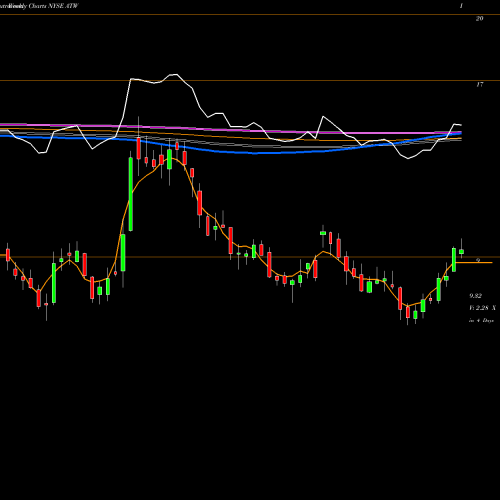500x500 pixels.
Task: Click the price axis label 17
Action: tap(479, 85)
